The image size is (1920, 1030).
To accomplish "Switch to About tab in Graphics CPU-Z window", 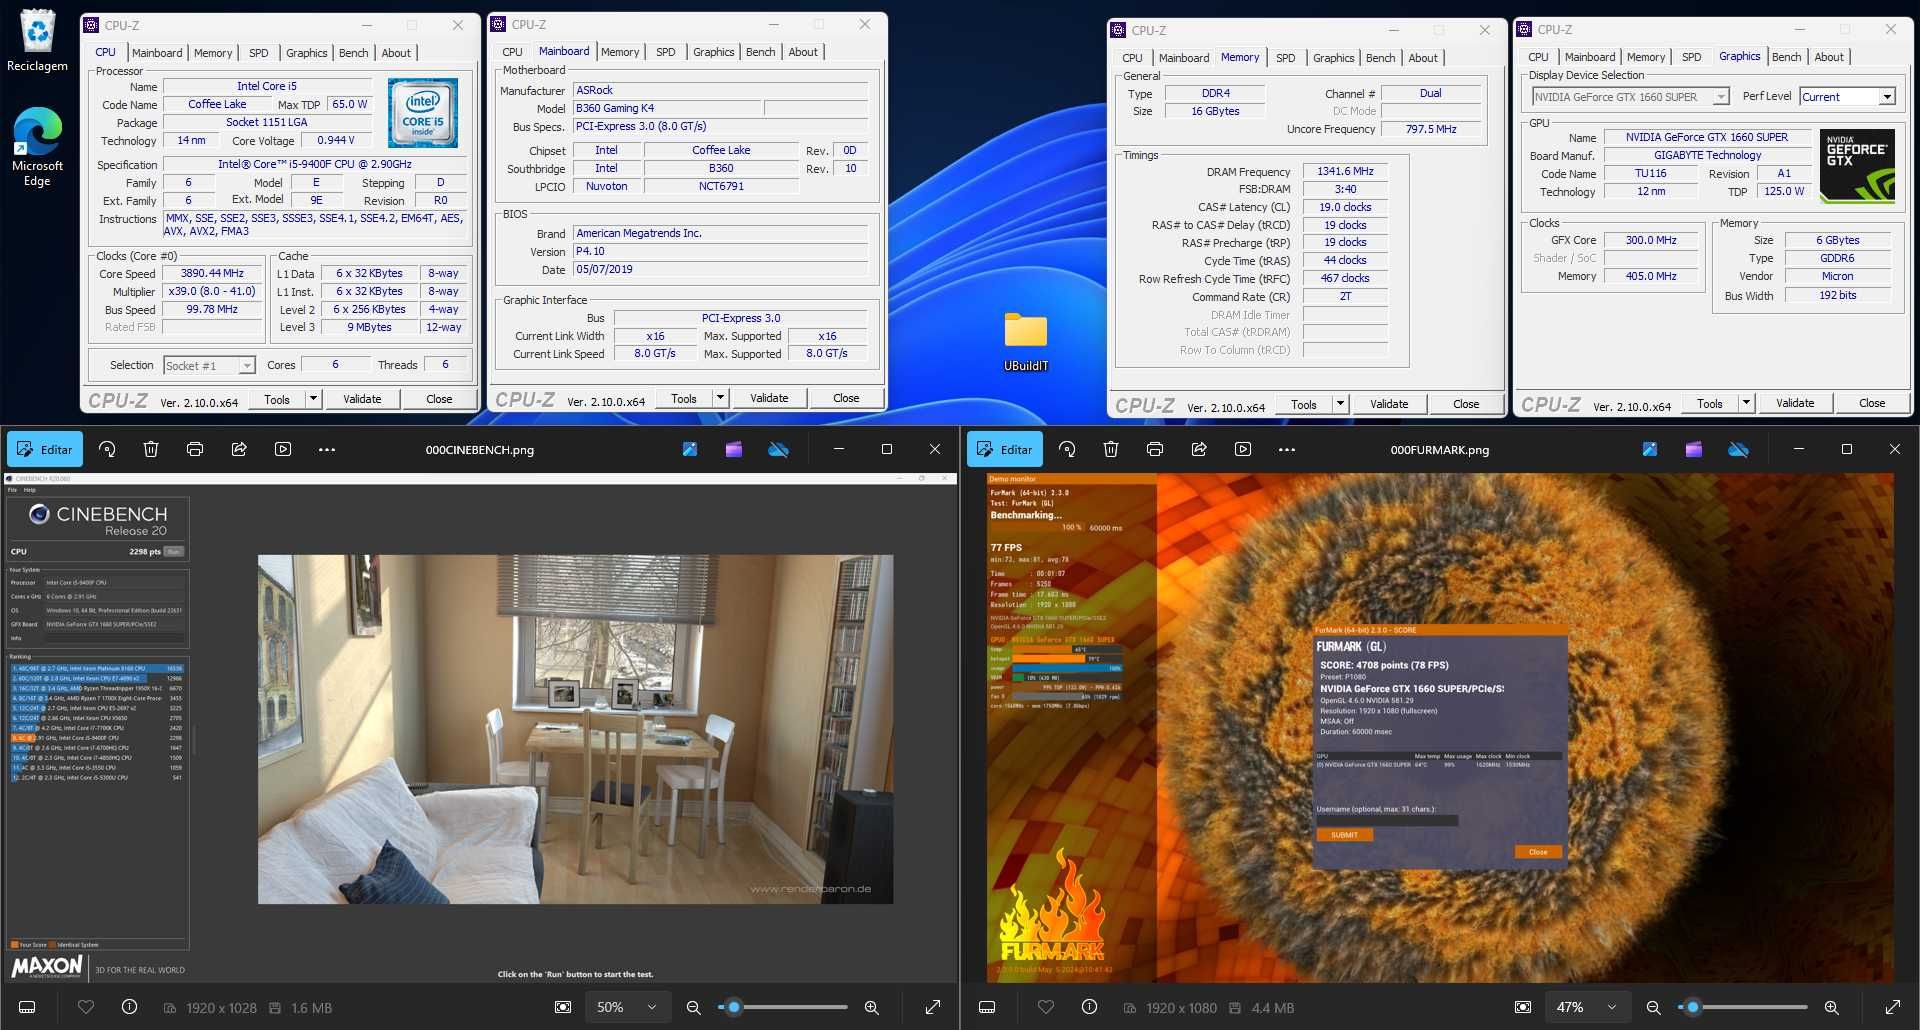I will coord(1829,57).
